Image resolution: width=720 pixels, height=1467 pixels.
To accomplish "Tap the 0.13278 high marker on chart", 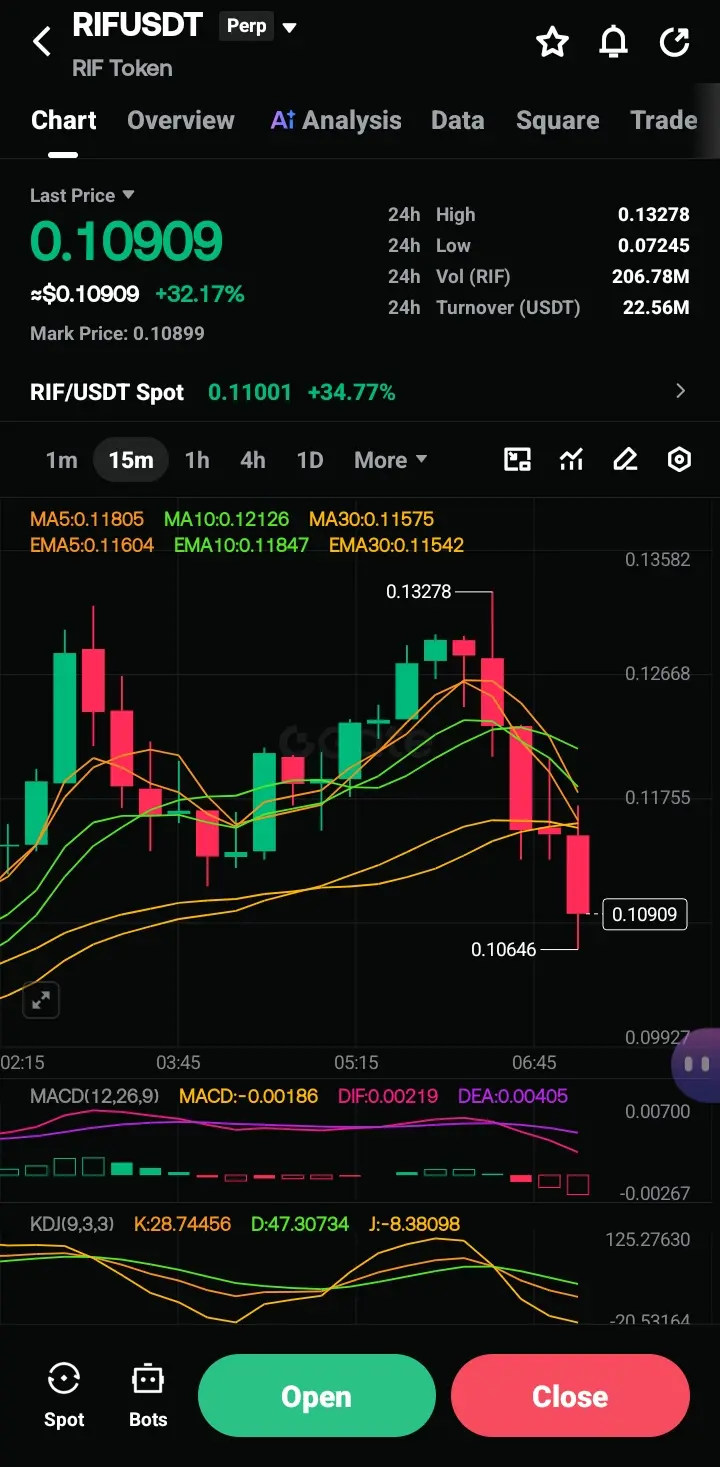I will tap(419, 592).
